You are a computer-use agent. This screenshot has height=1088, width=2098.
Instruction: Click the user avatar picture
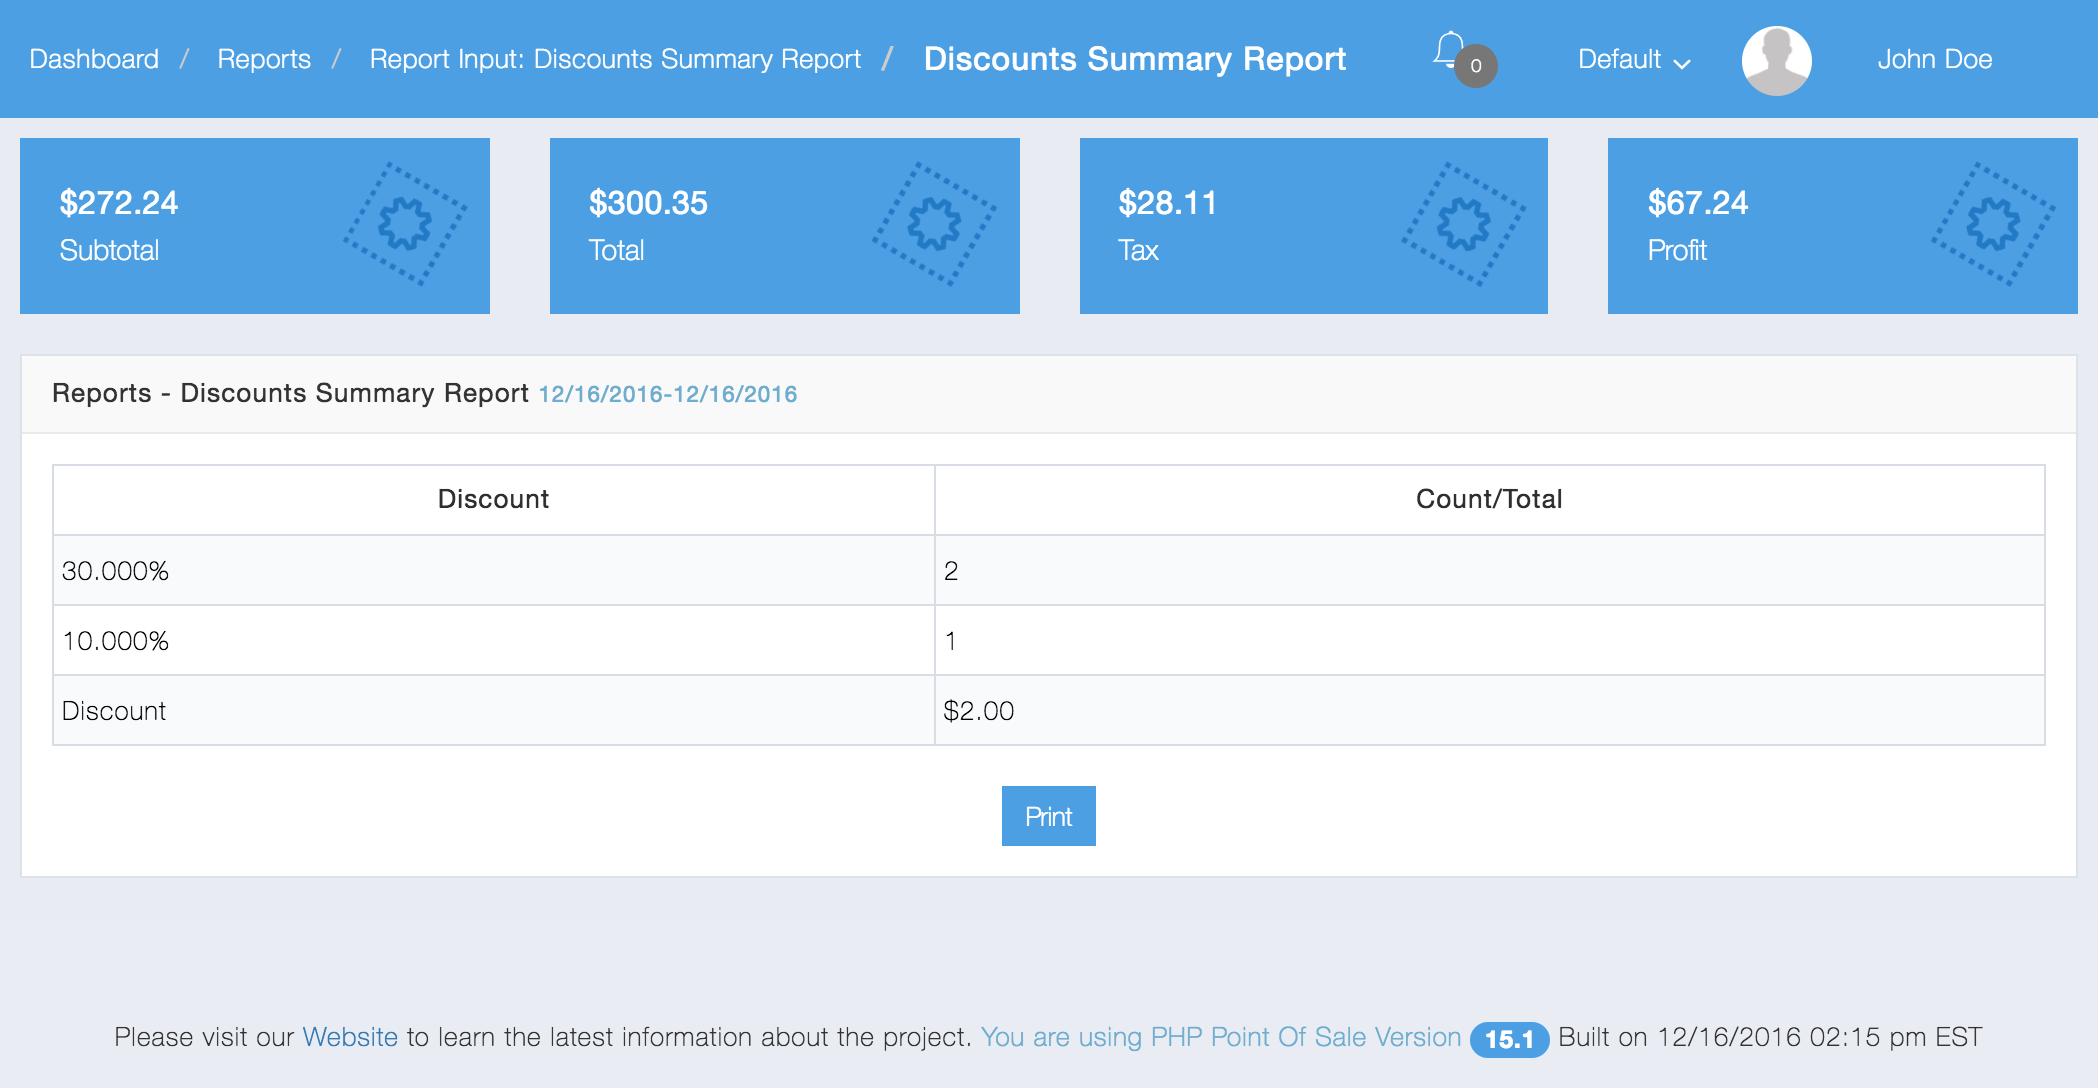(x=1776, y=60)
